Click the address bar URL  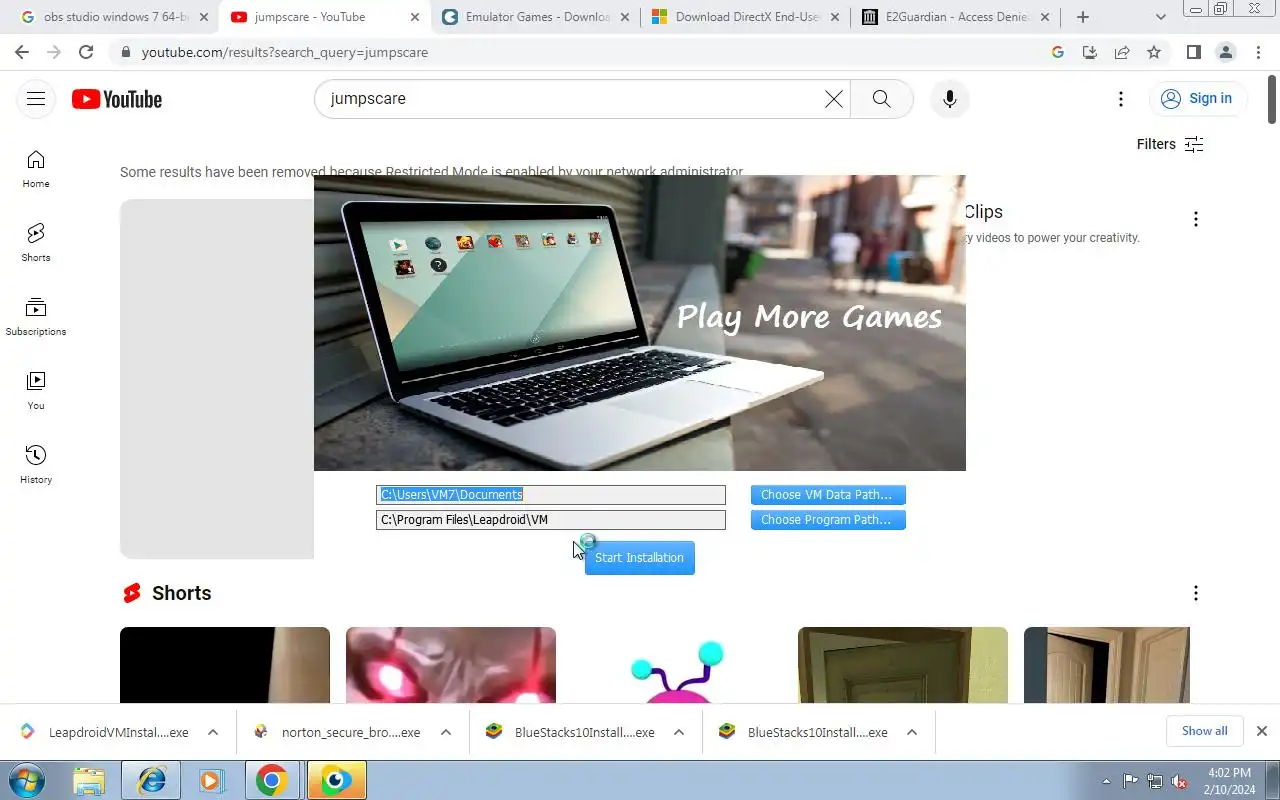point(285,52)
